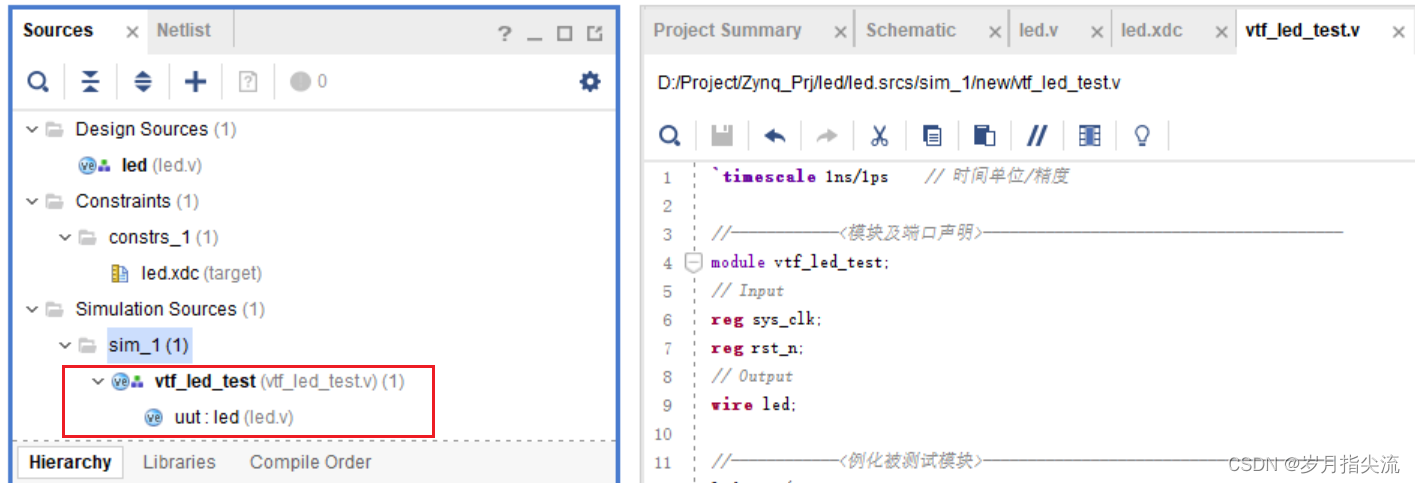Select led.xdc (target) constraint file
1415x483 pixels.
pos(187,273)
